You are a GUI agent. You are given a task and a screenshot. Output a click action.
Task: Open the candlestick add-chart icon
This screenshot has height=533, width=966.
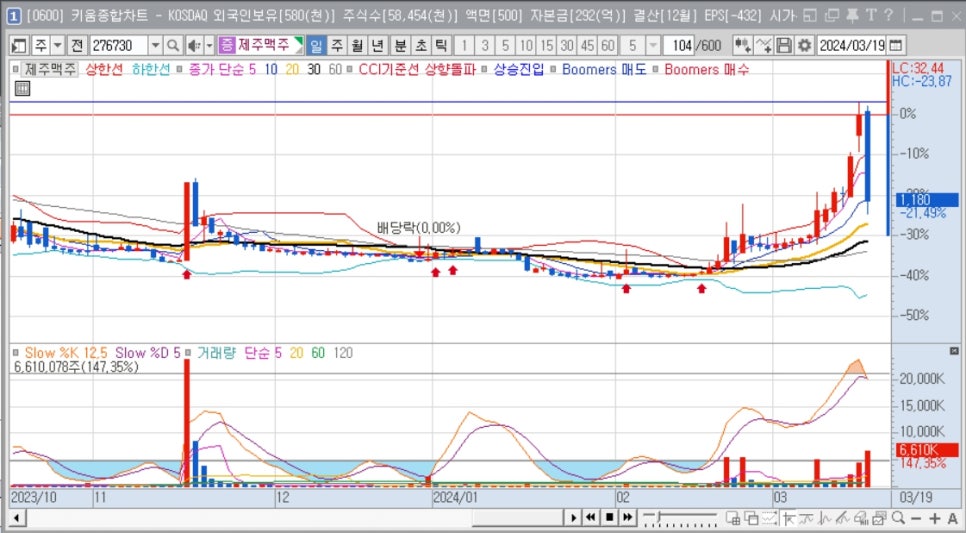pyautogui.click(x=742, y=45)
